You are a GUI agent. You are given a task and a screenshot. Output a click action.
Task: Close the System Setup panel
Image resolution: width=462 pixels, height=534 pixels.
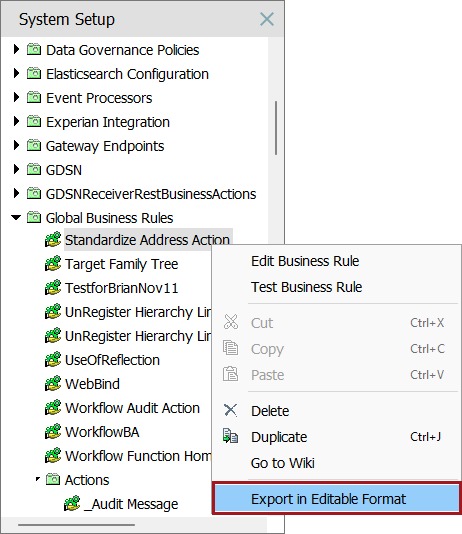coord(267,19)
